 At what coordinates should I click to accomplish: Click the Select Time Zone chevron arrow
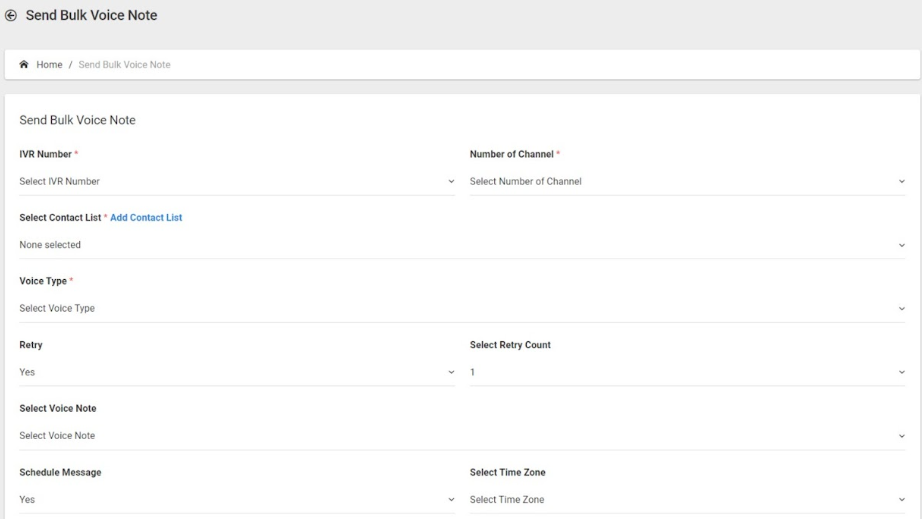tap(901, 500)
